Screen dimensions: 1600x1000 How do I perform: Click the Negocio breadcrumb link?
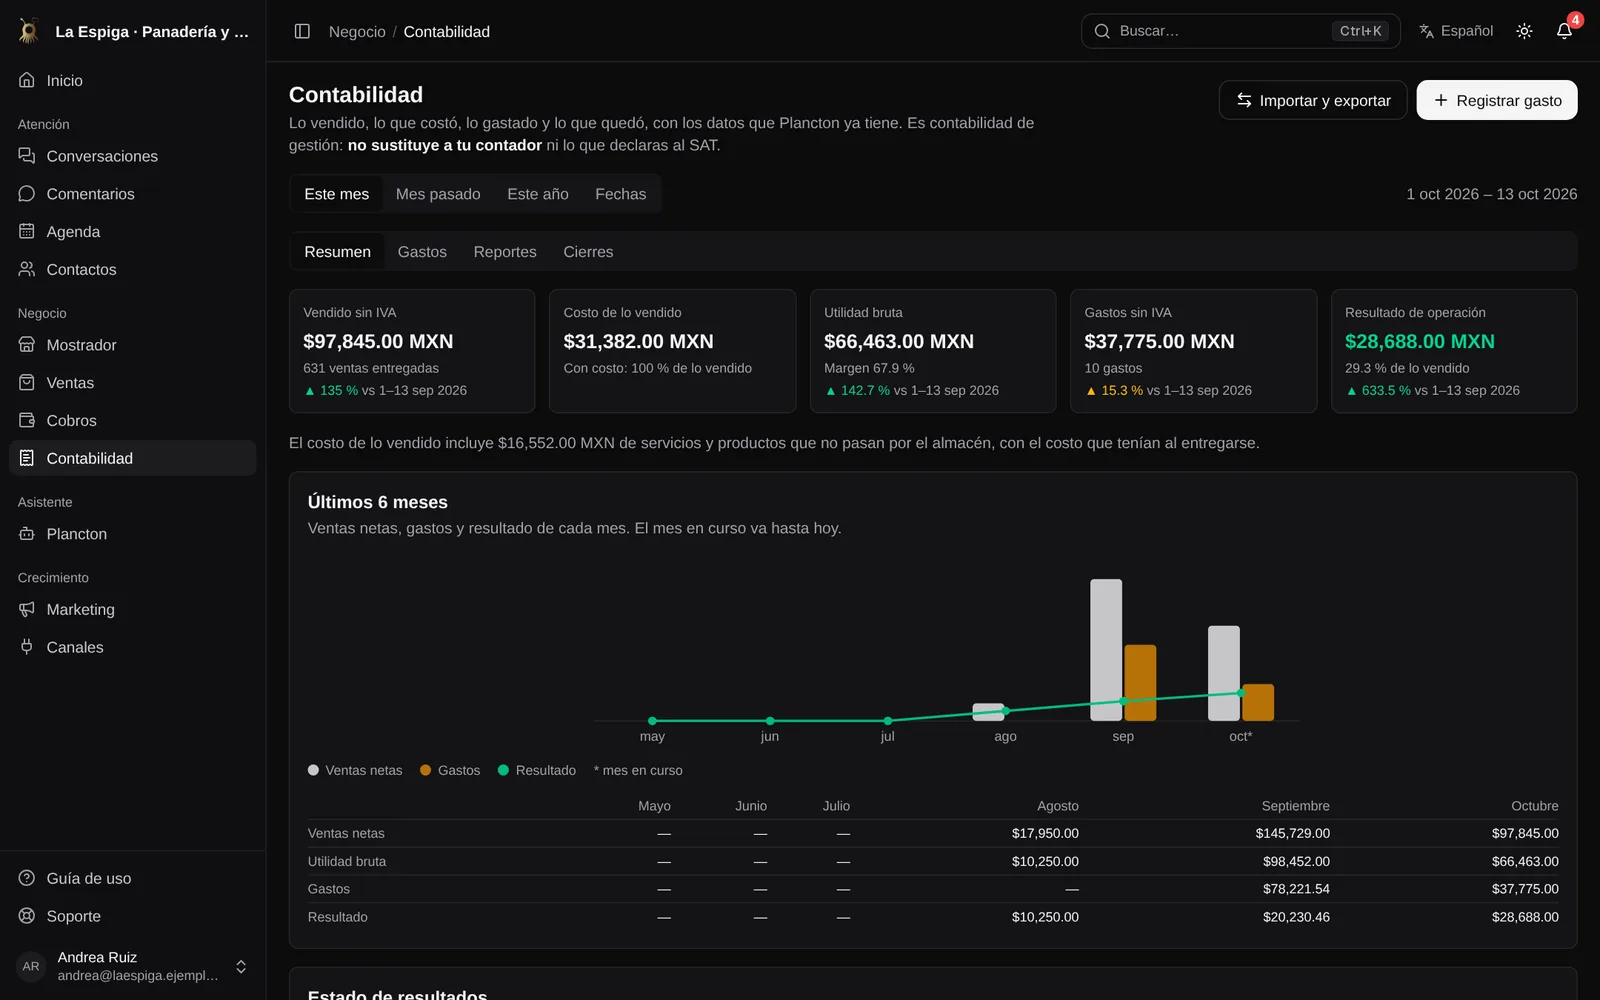[x=357, y=32]
